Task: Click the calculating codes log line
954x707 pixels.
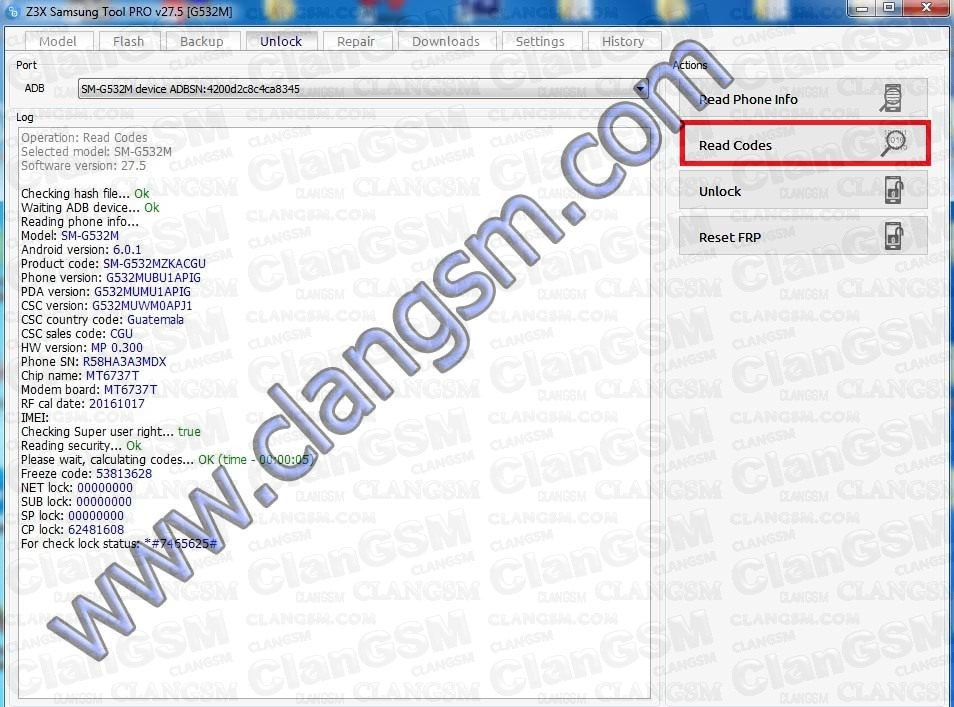Action: pyautogui.click(x=167, y=459)
